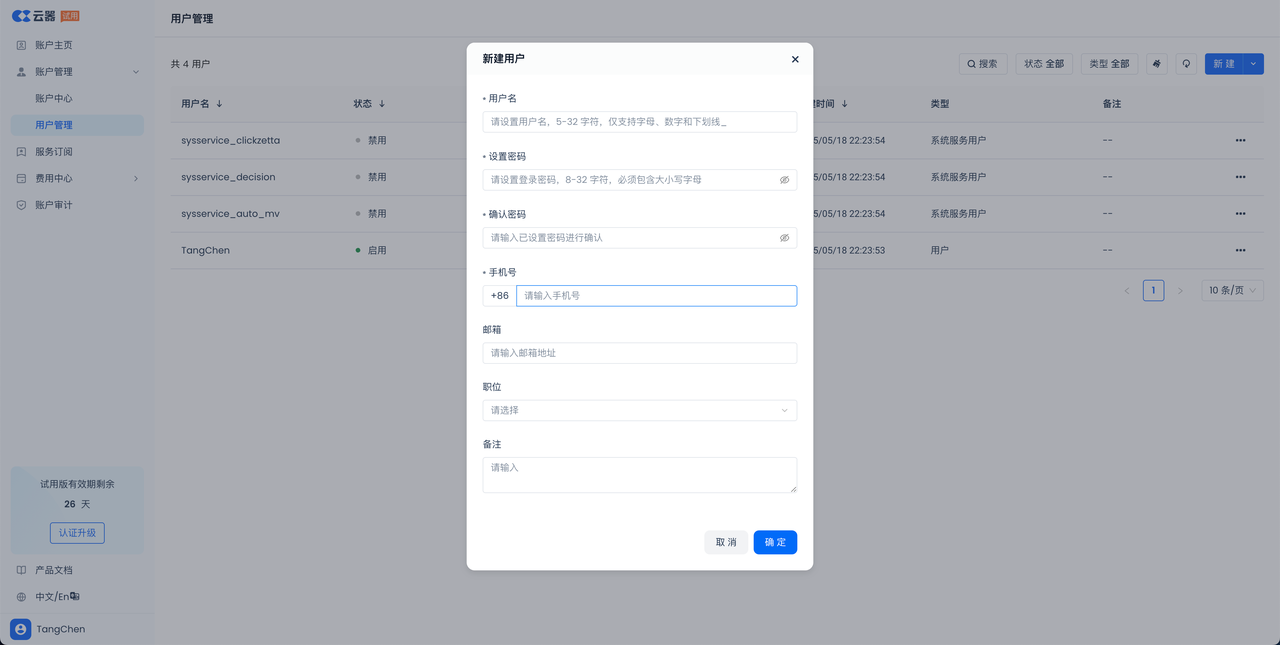Click the +86 country code prefix

pos(499,296)
